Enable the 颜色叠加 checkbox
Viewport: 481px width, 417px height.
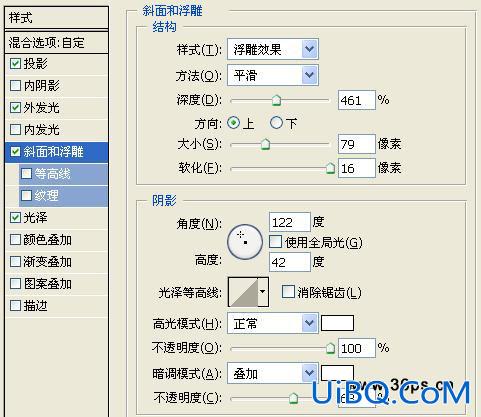tap(15, 240)
